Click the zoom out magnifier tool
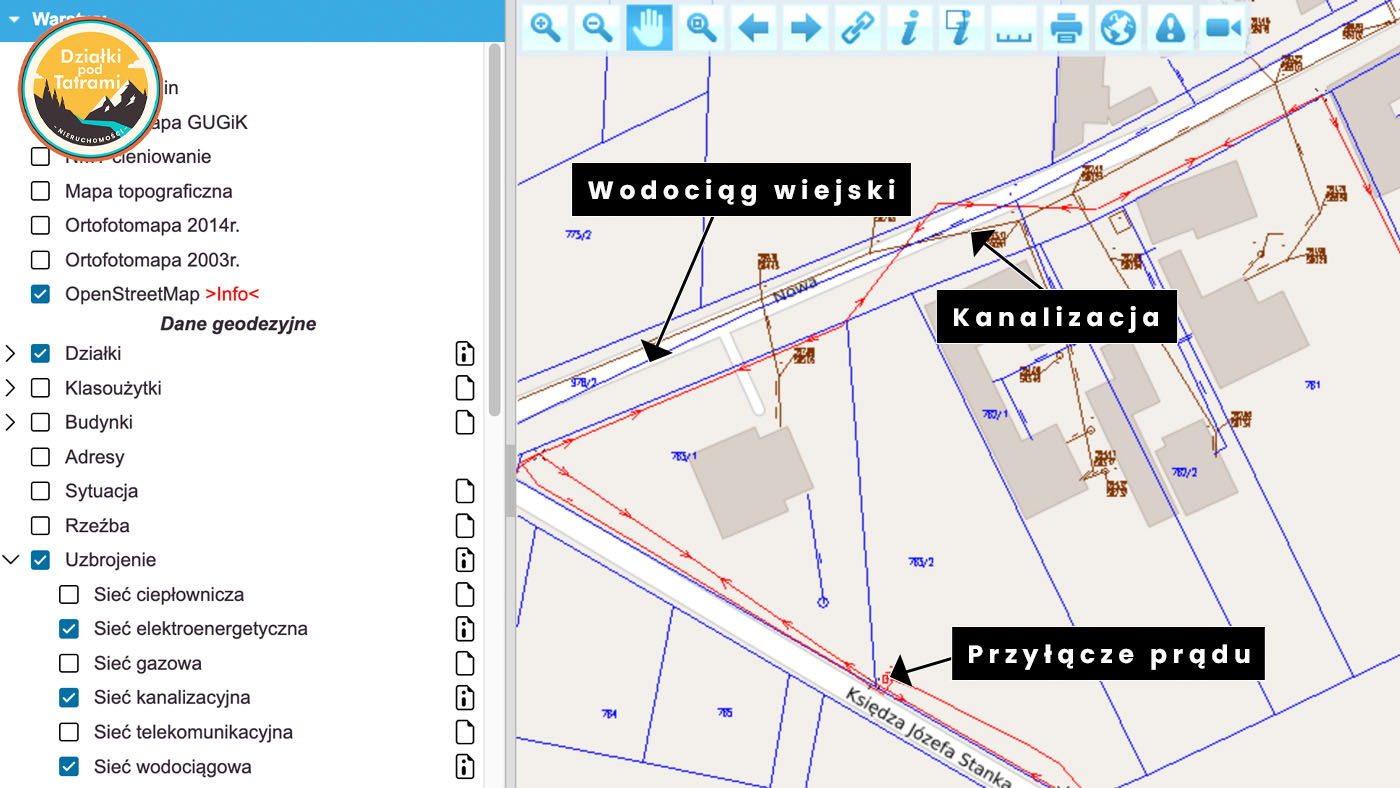 [598, 27]
